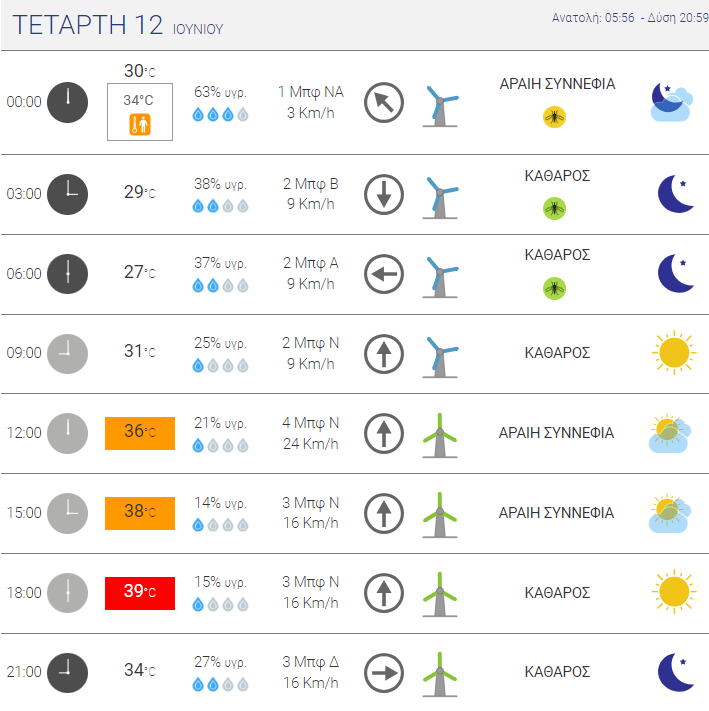Click the dark clock icon at 00:00
Image resolution: width=709 pixels, height=711 pixels.
tap(68, 102)
